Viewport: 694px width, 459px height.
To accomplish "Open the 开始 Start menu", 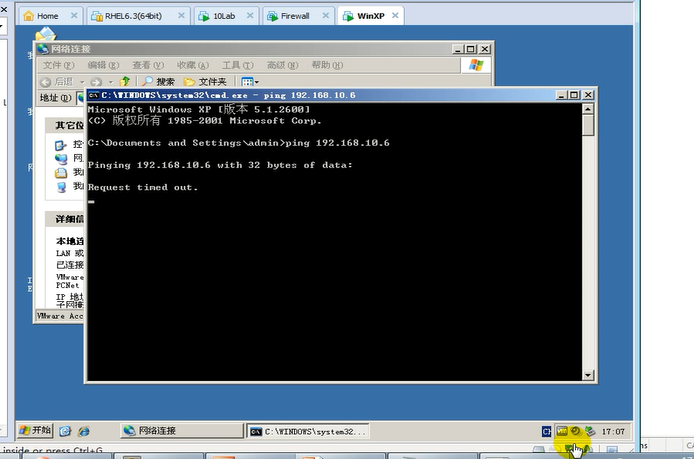I will (35, 431).
